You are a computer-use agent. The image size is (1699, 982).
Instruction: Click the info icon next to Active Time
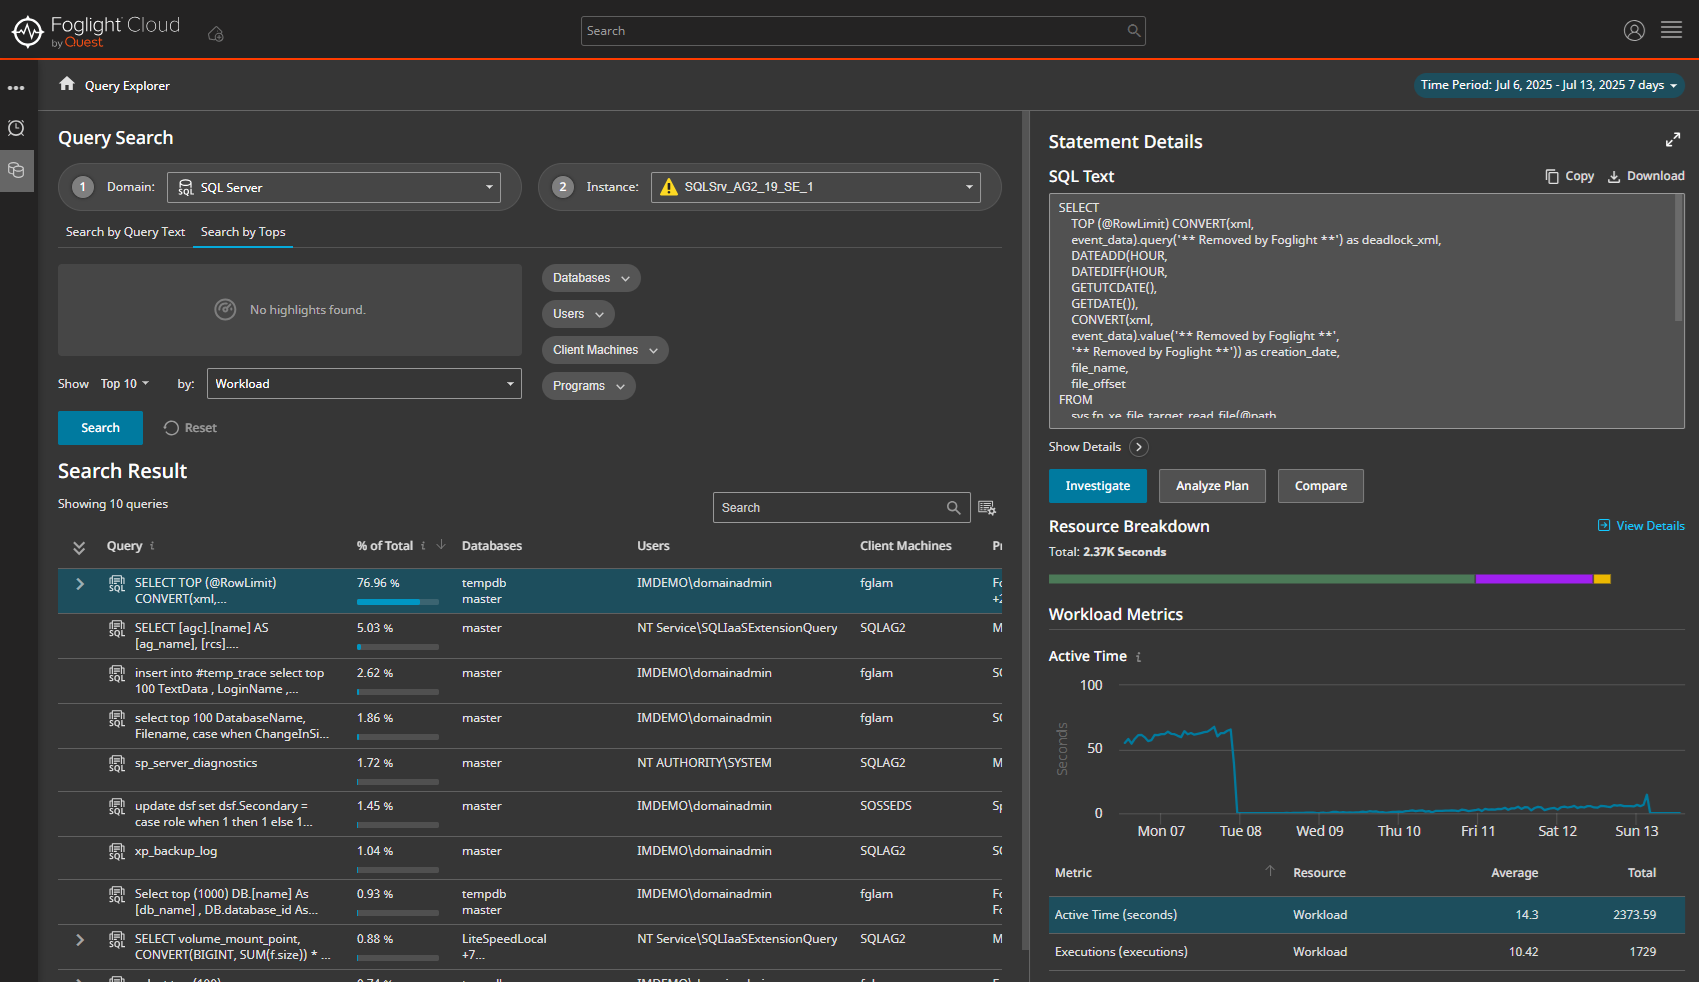coord(1138,657)
